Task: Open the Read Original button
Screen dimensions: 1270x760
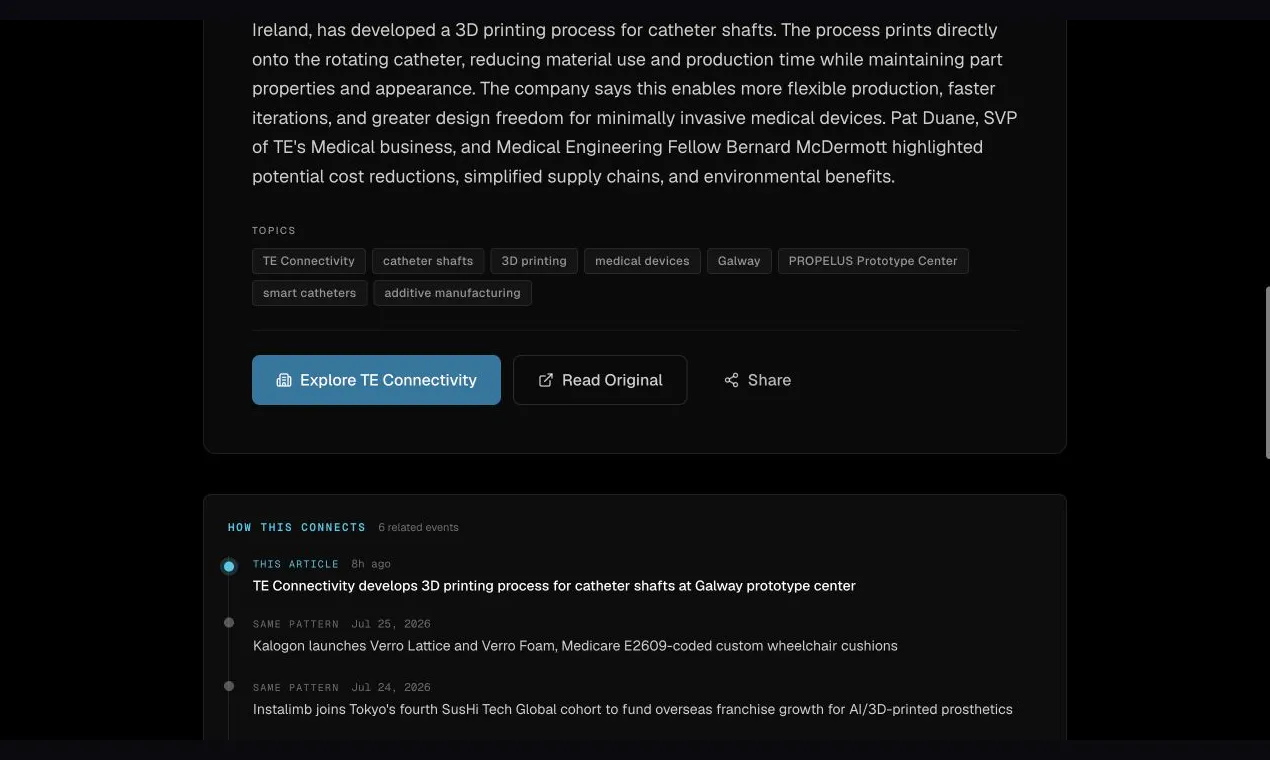Action: pos(600,380)
